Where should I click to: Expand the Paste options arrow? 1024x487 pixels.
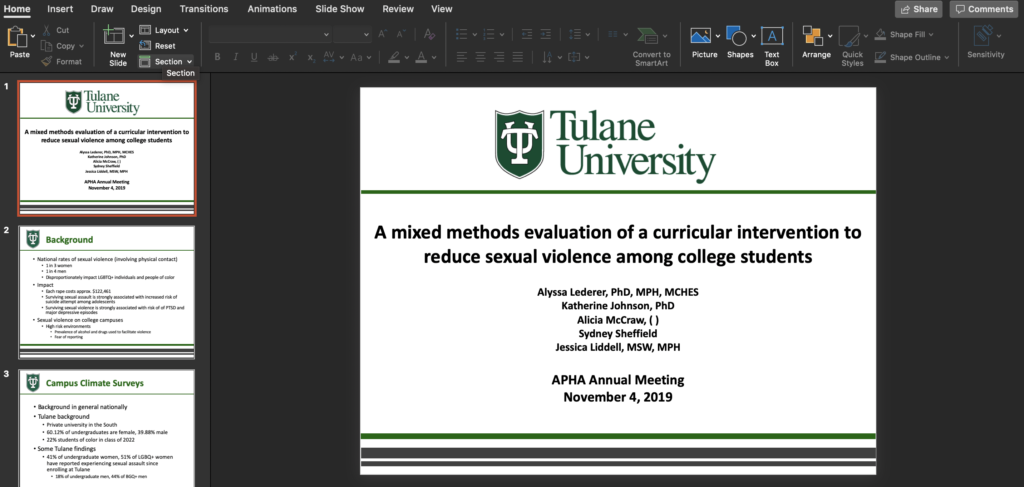click(33, 37)
